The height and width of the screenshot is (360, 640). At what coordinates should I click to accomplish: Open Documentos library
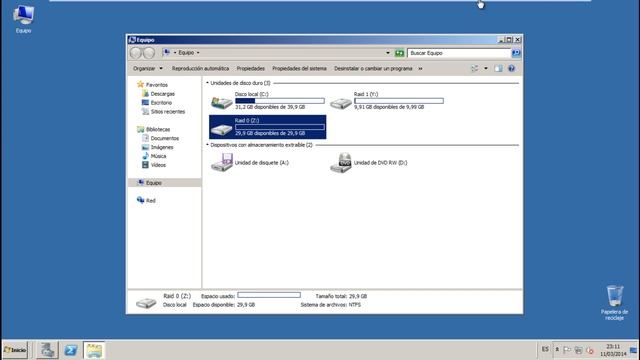[164, 138]
